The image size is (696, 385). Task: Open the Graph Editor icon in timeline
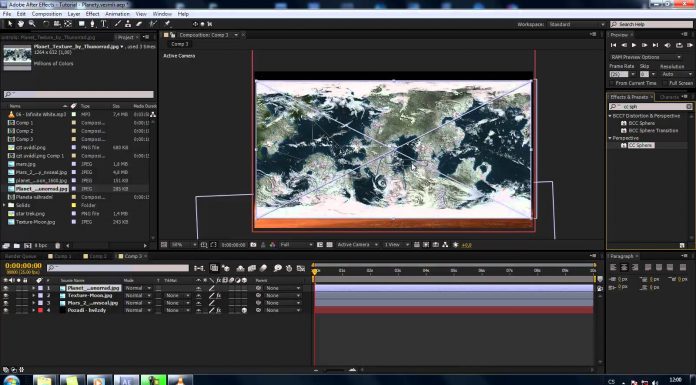[301, 268]
